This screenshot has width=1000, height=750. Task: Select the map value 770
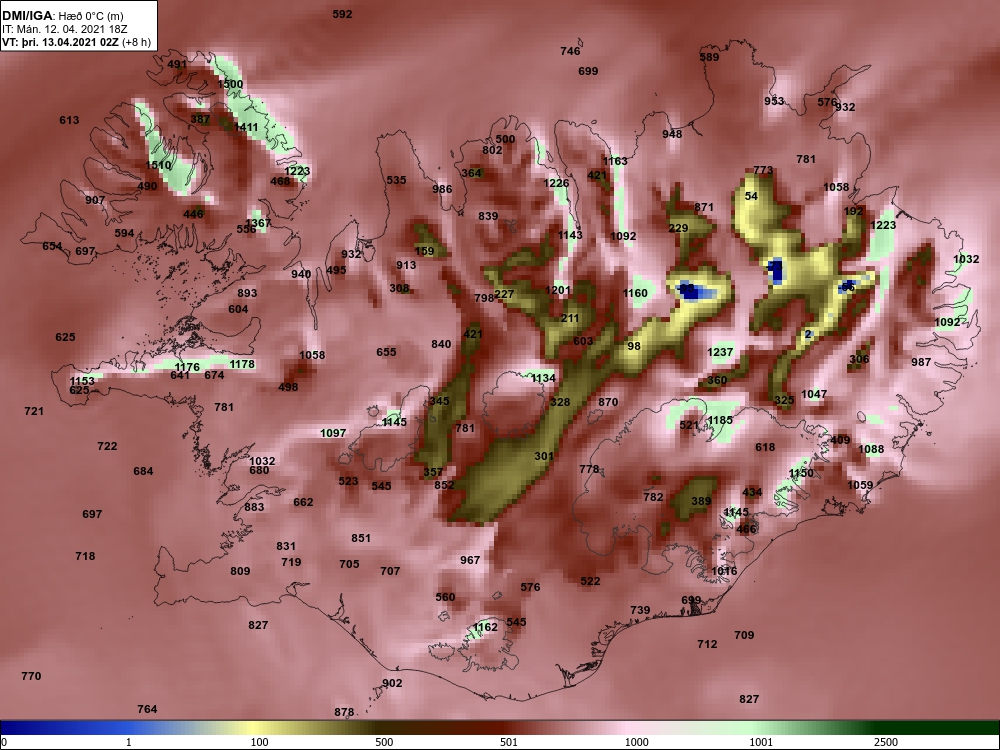[x=31, y=676]
